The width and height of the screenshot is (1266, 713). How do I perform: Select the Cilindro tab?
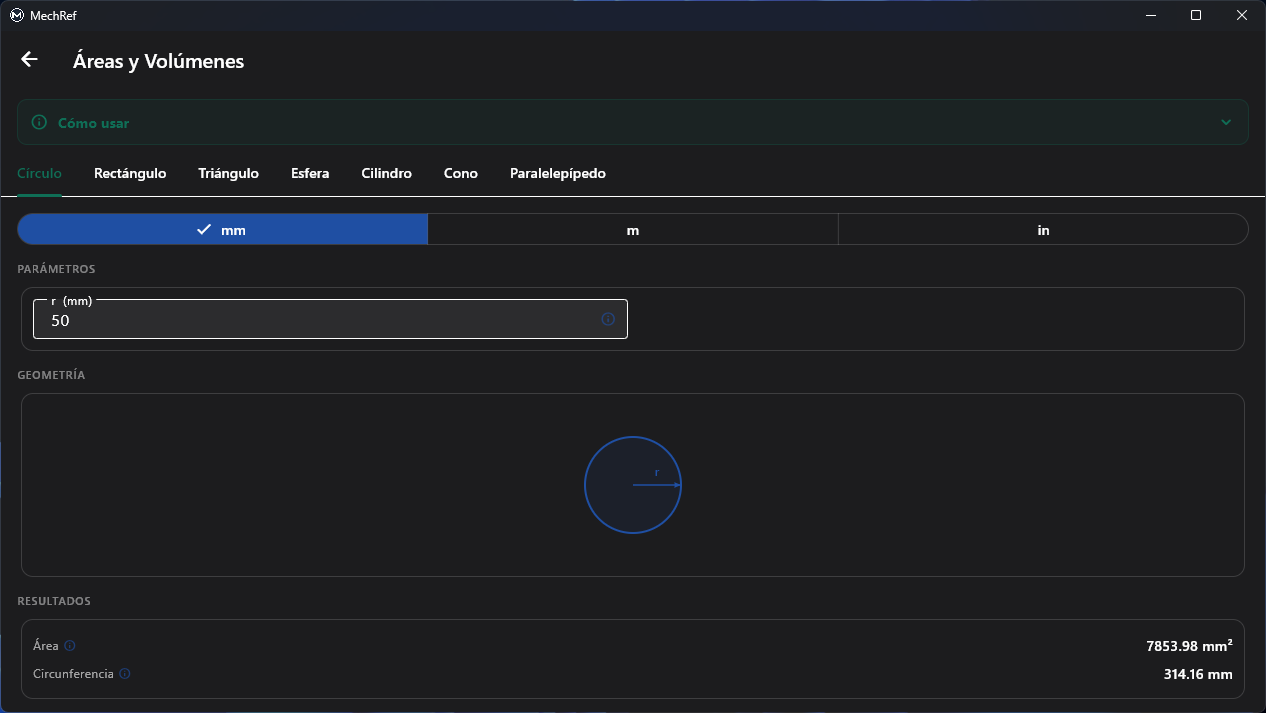[x=386, y=173]
